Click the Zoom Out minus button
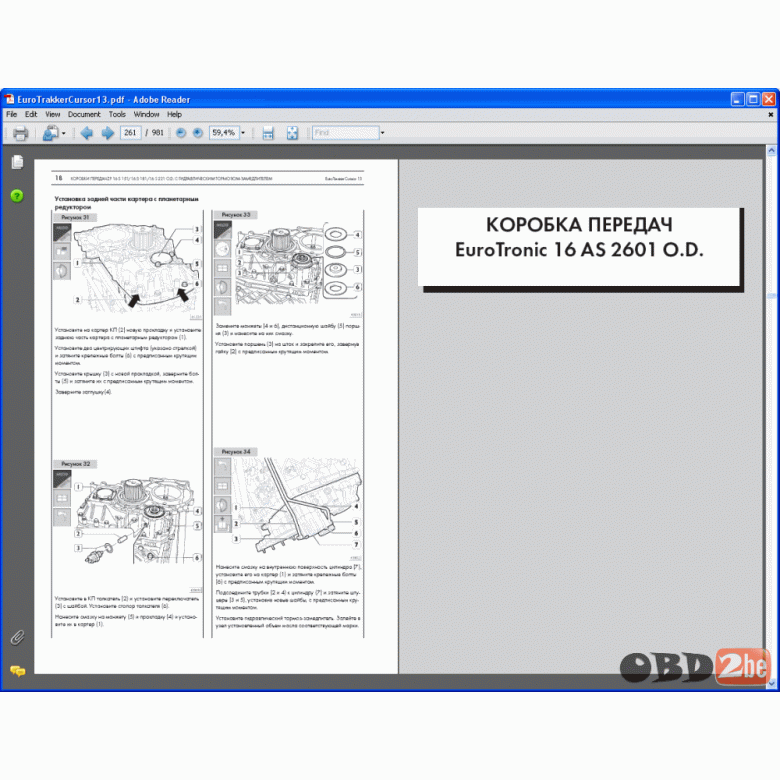The width and height of the screenshot is (780, 780). coord(181,133)
